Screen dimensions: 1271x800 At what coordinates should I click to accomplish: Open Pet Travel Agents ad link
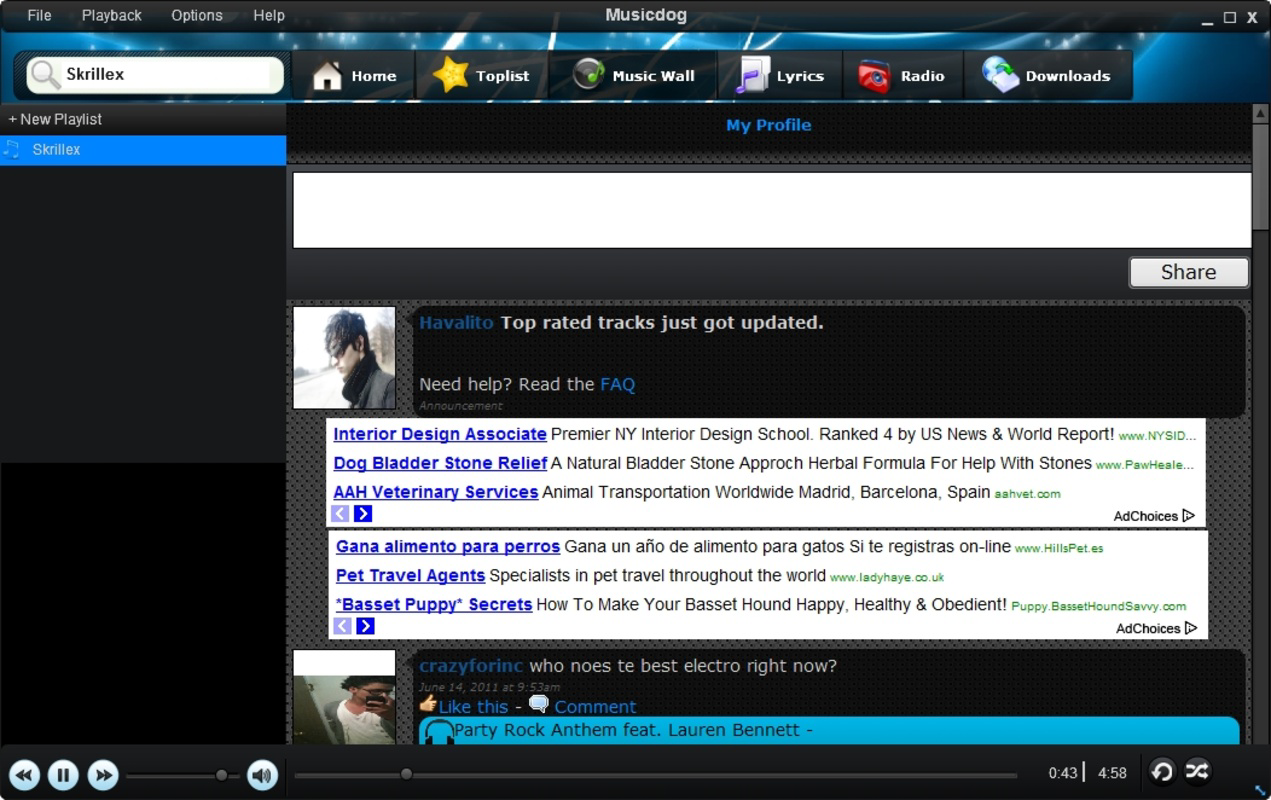point(411,575)
